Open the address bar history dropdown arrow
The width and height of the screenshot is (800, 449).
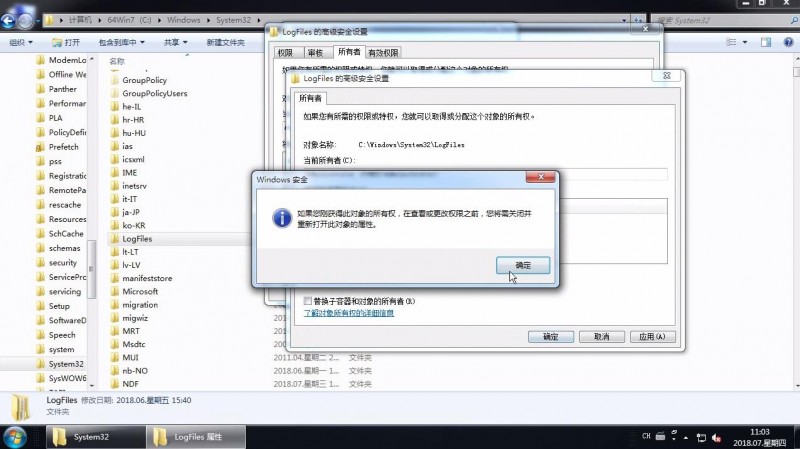tap(624, 20)
